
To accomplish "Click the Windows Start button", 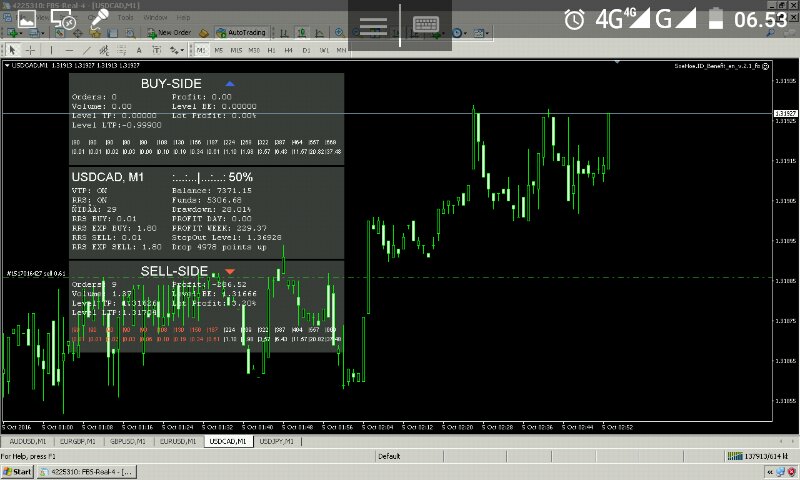I will 17,470.
